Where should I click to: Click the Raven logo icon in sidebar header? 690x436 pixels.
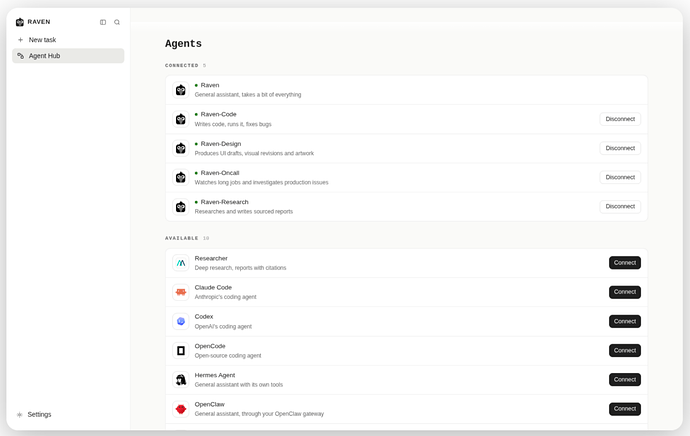[20, 22]
